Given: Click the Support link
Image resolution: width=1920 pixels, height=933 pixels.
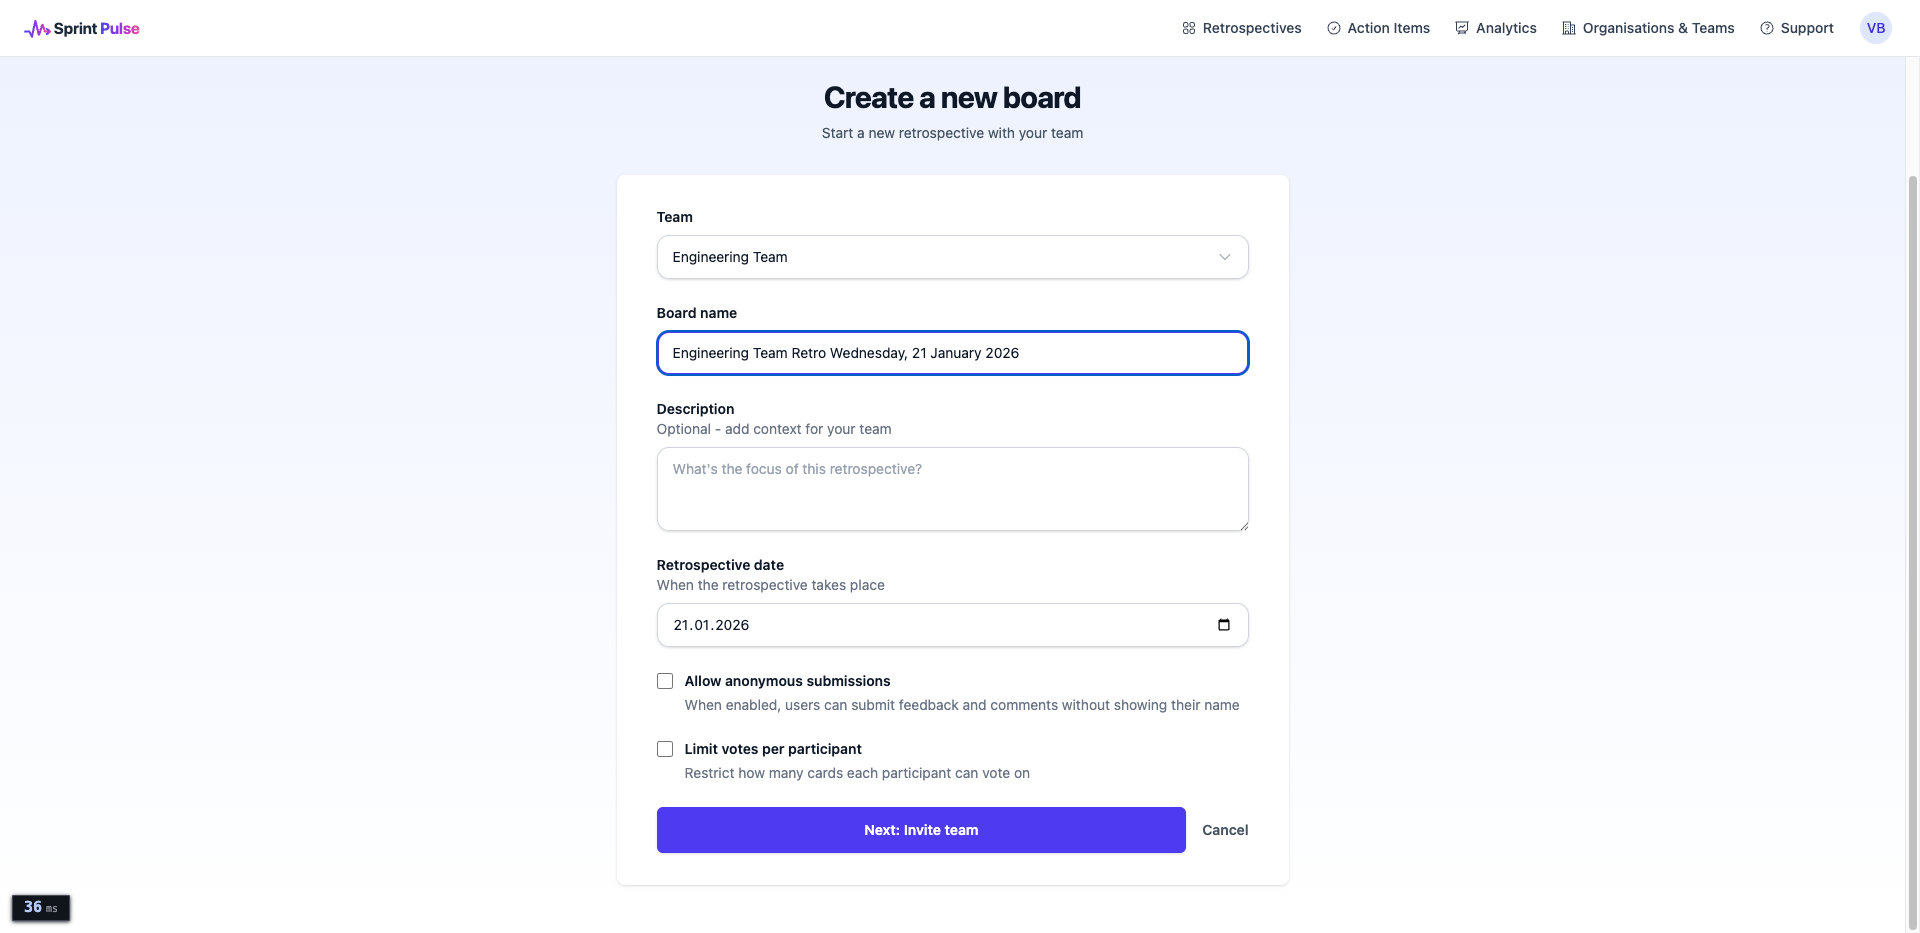Looking at the screenshot, I should (x=1806, y=28).
